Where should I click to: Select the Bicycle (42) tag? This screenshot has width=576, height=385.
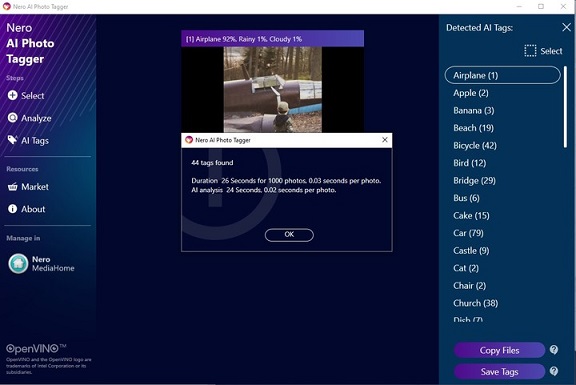(x=475, y=145)
